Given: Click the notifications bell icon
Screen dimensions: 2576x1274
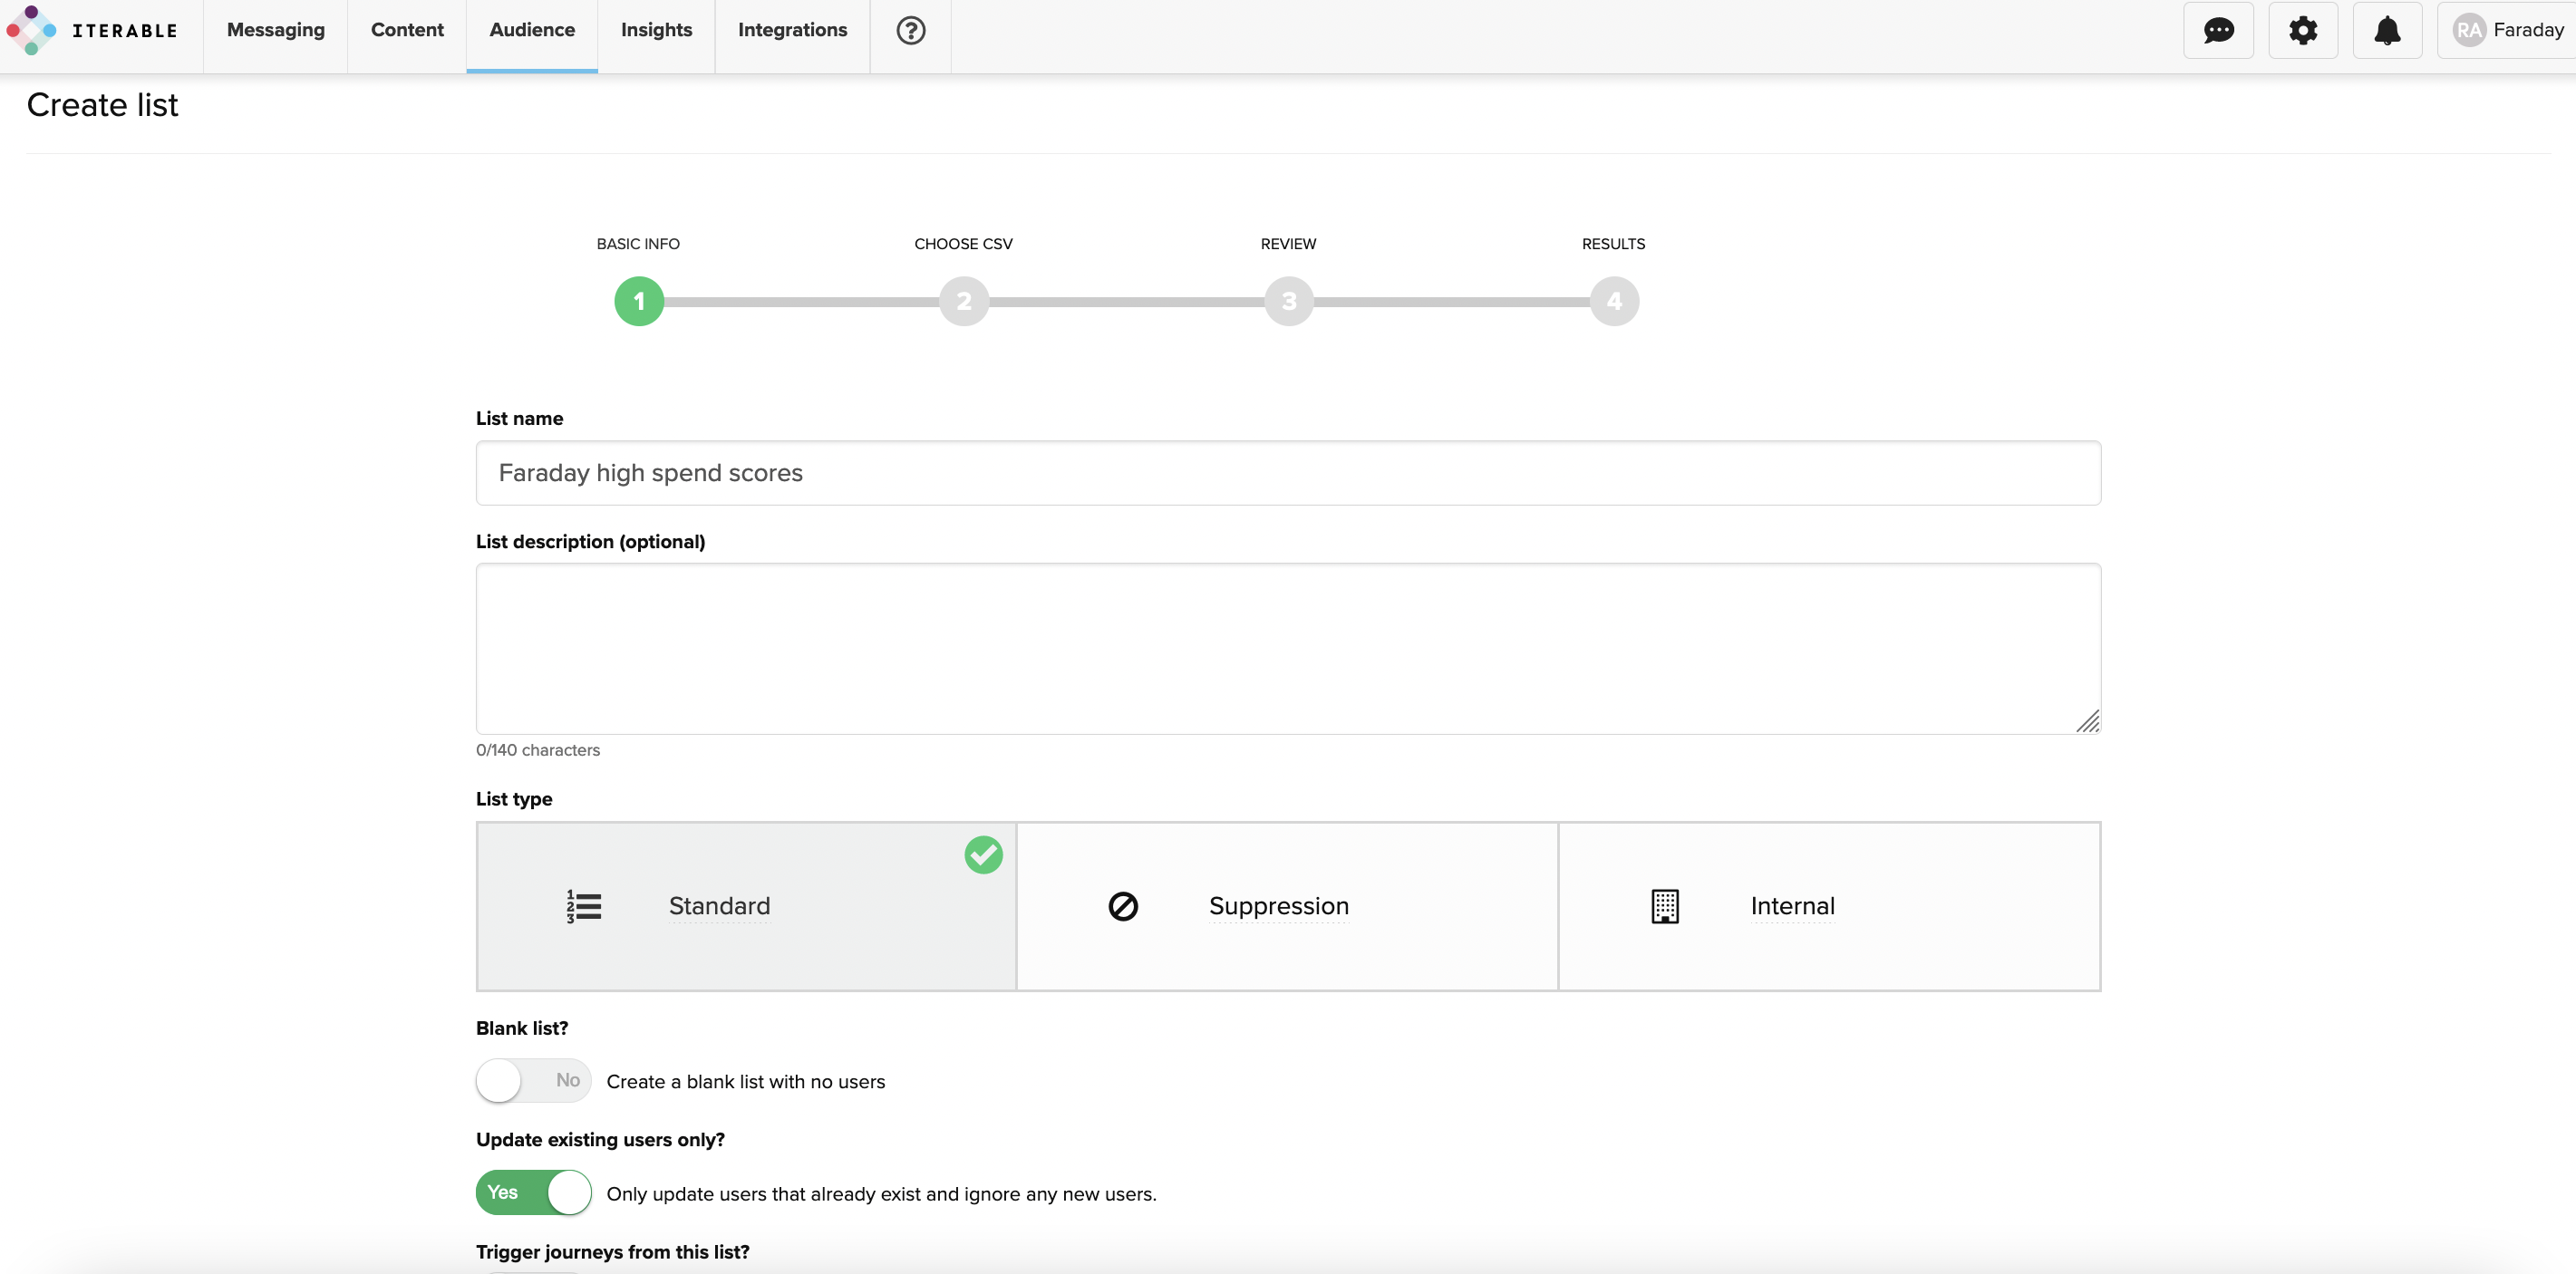Looking at the screenshot, I should point(2387,30).
